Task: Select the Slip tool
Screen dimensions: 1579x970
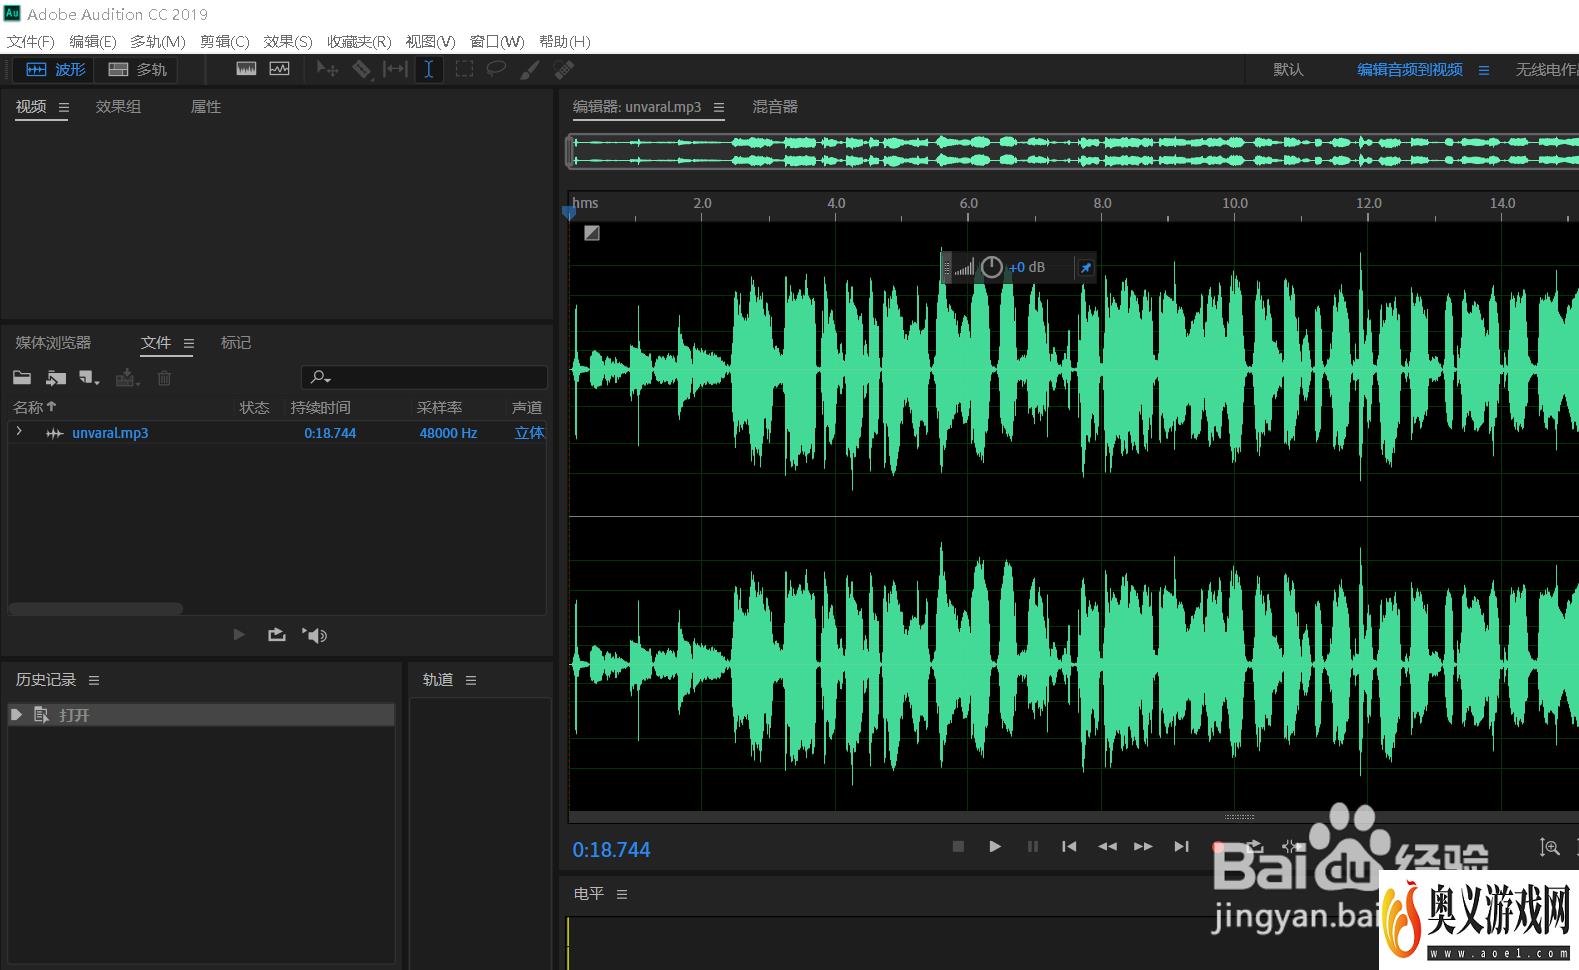Action: 395,69
